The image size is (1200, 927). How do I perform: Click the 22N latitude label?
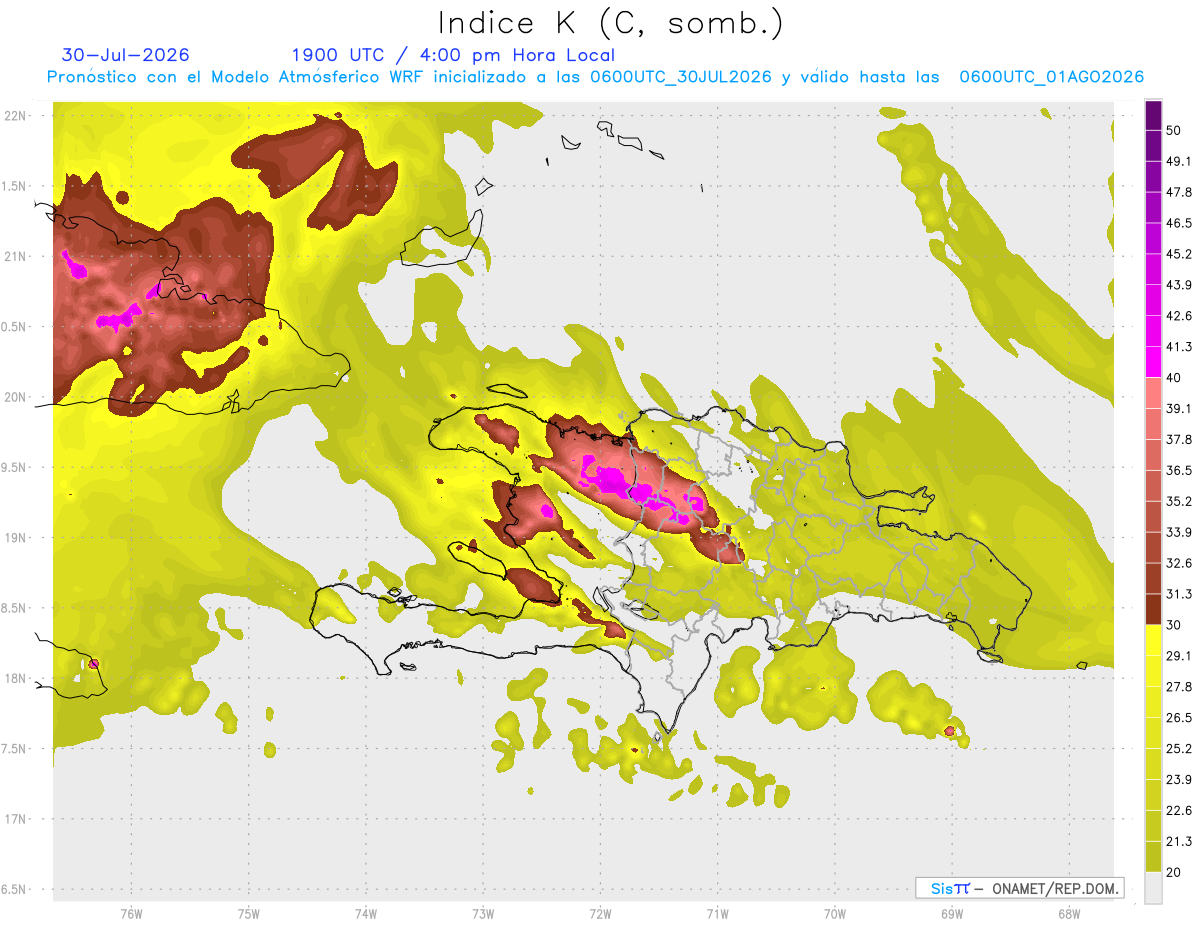pyautogui.click(x=16, y=115)
